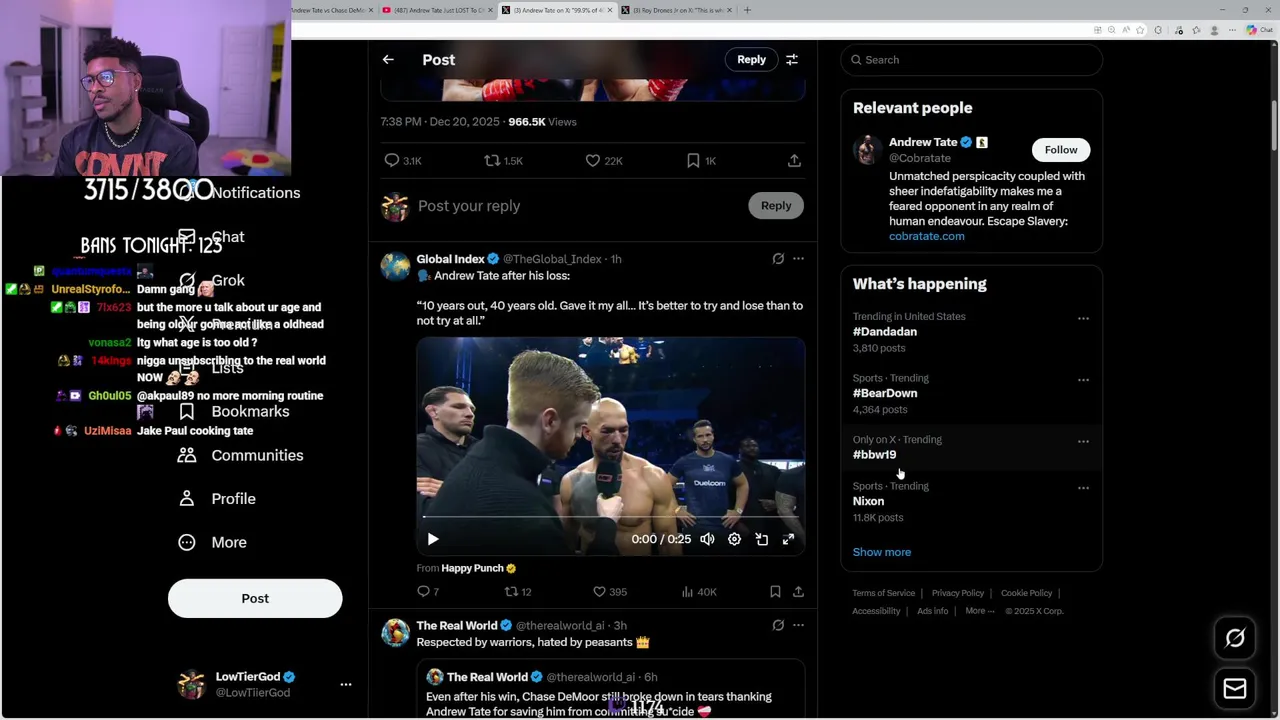Play the Andrew Tate interview video

[433, 539]
